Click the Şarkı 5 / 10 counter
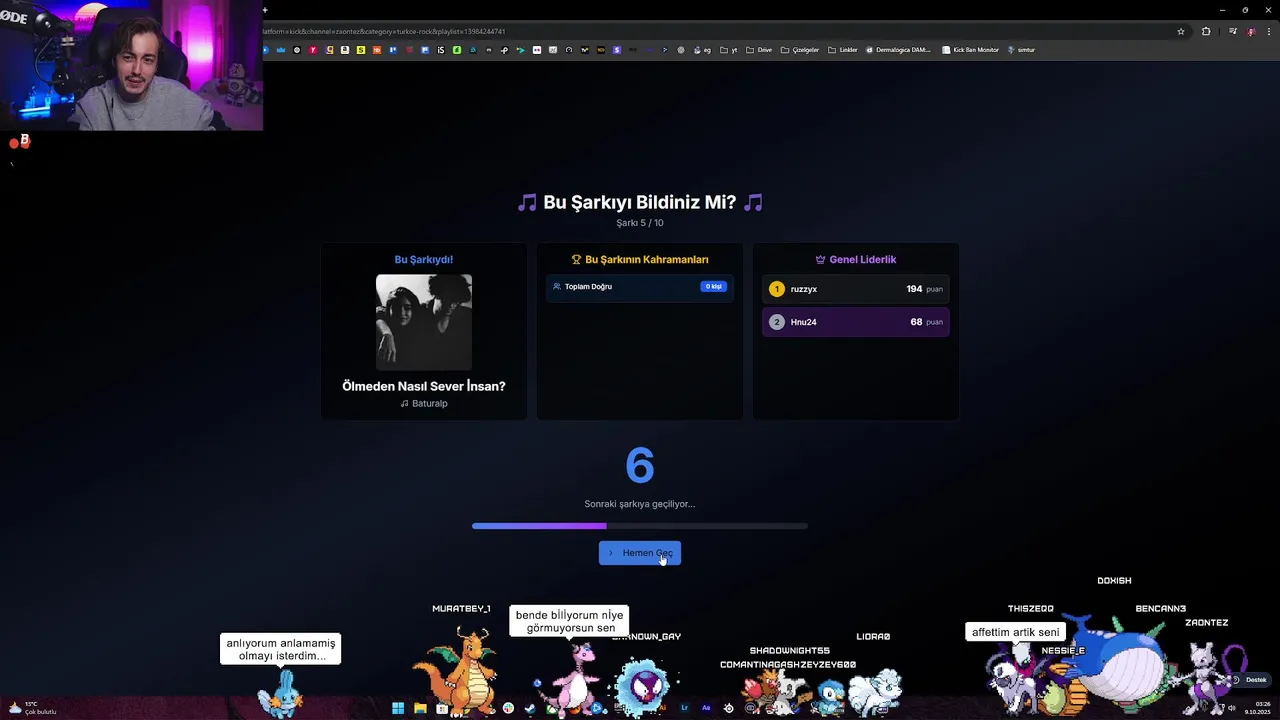Screen dimensions: 1280x720 click(x=640, y=223)
